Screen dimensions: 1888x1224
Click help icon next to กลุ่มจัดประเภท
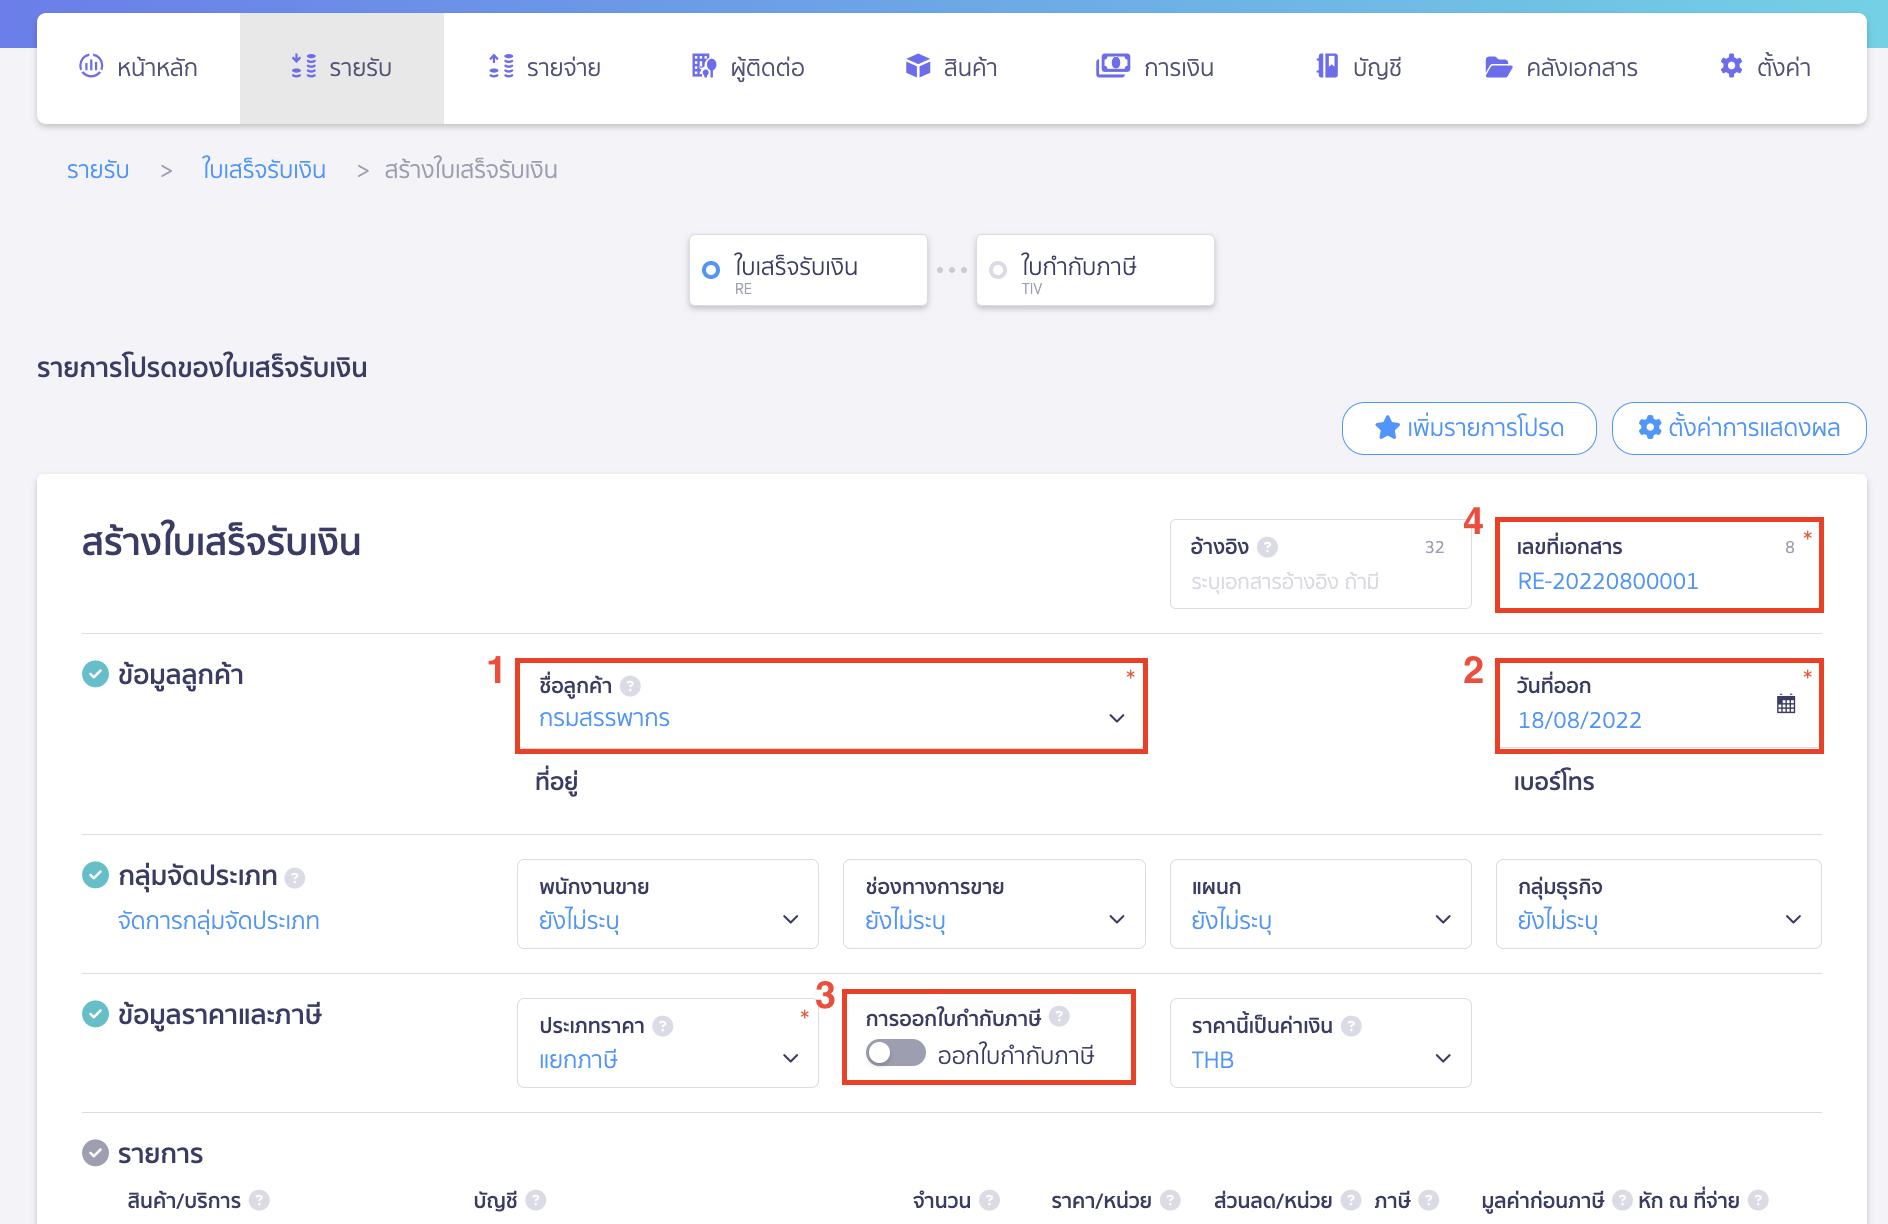295,878
